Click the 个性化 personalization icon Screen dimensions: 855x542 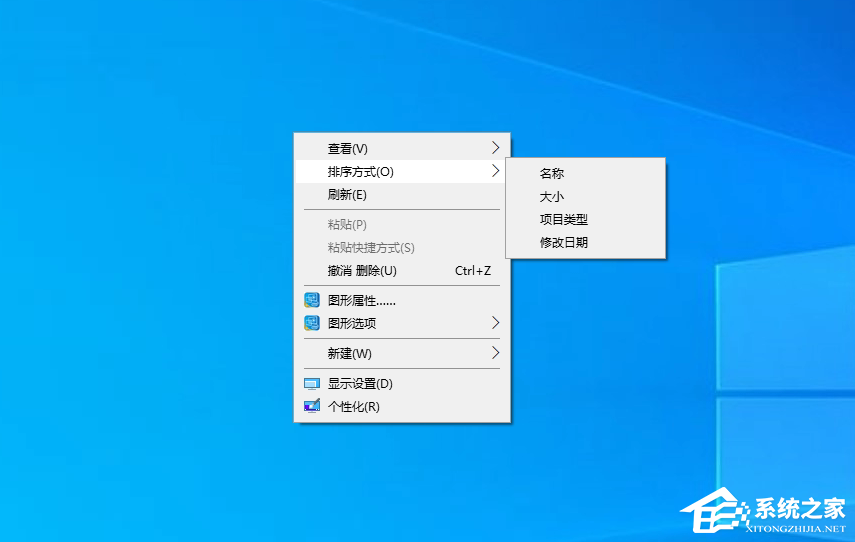(311, 406)
